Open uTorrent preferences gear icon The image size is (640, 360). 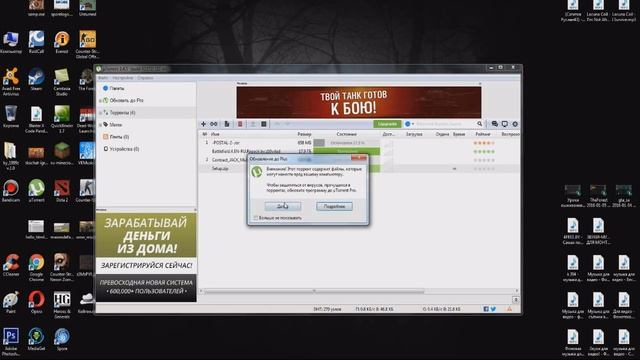coord(515,124)
